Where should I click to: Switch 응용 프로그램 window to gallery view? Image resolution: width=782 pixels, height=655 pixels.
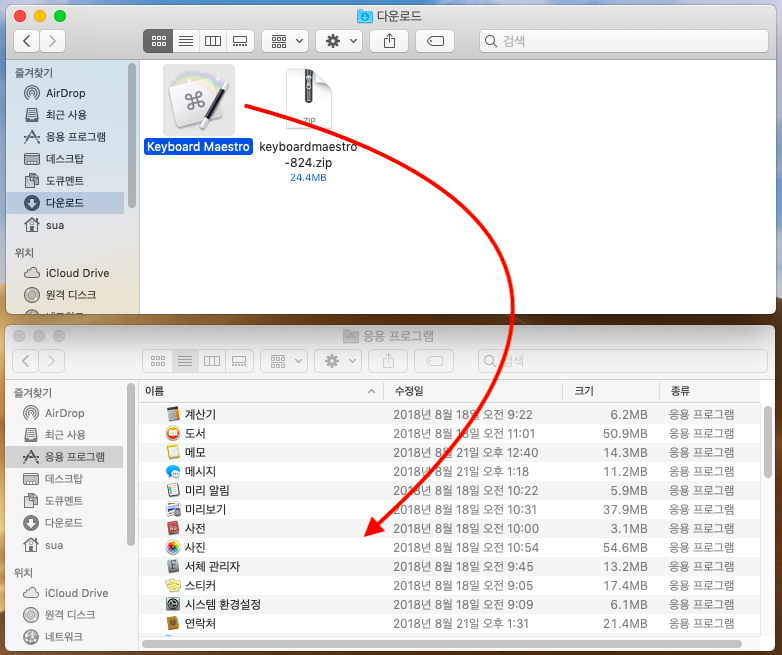tap(239, 361)
